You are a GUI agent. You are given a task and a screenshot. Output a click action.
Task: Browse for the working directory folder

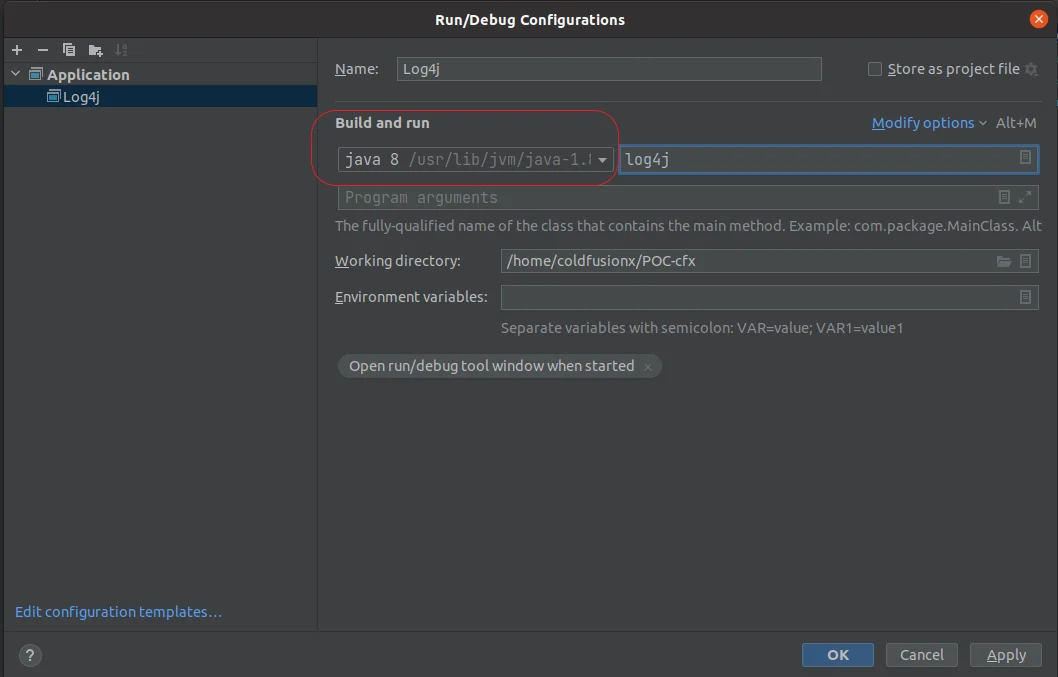[1004, 261]
